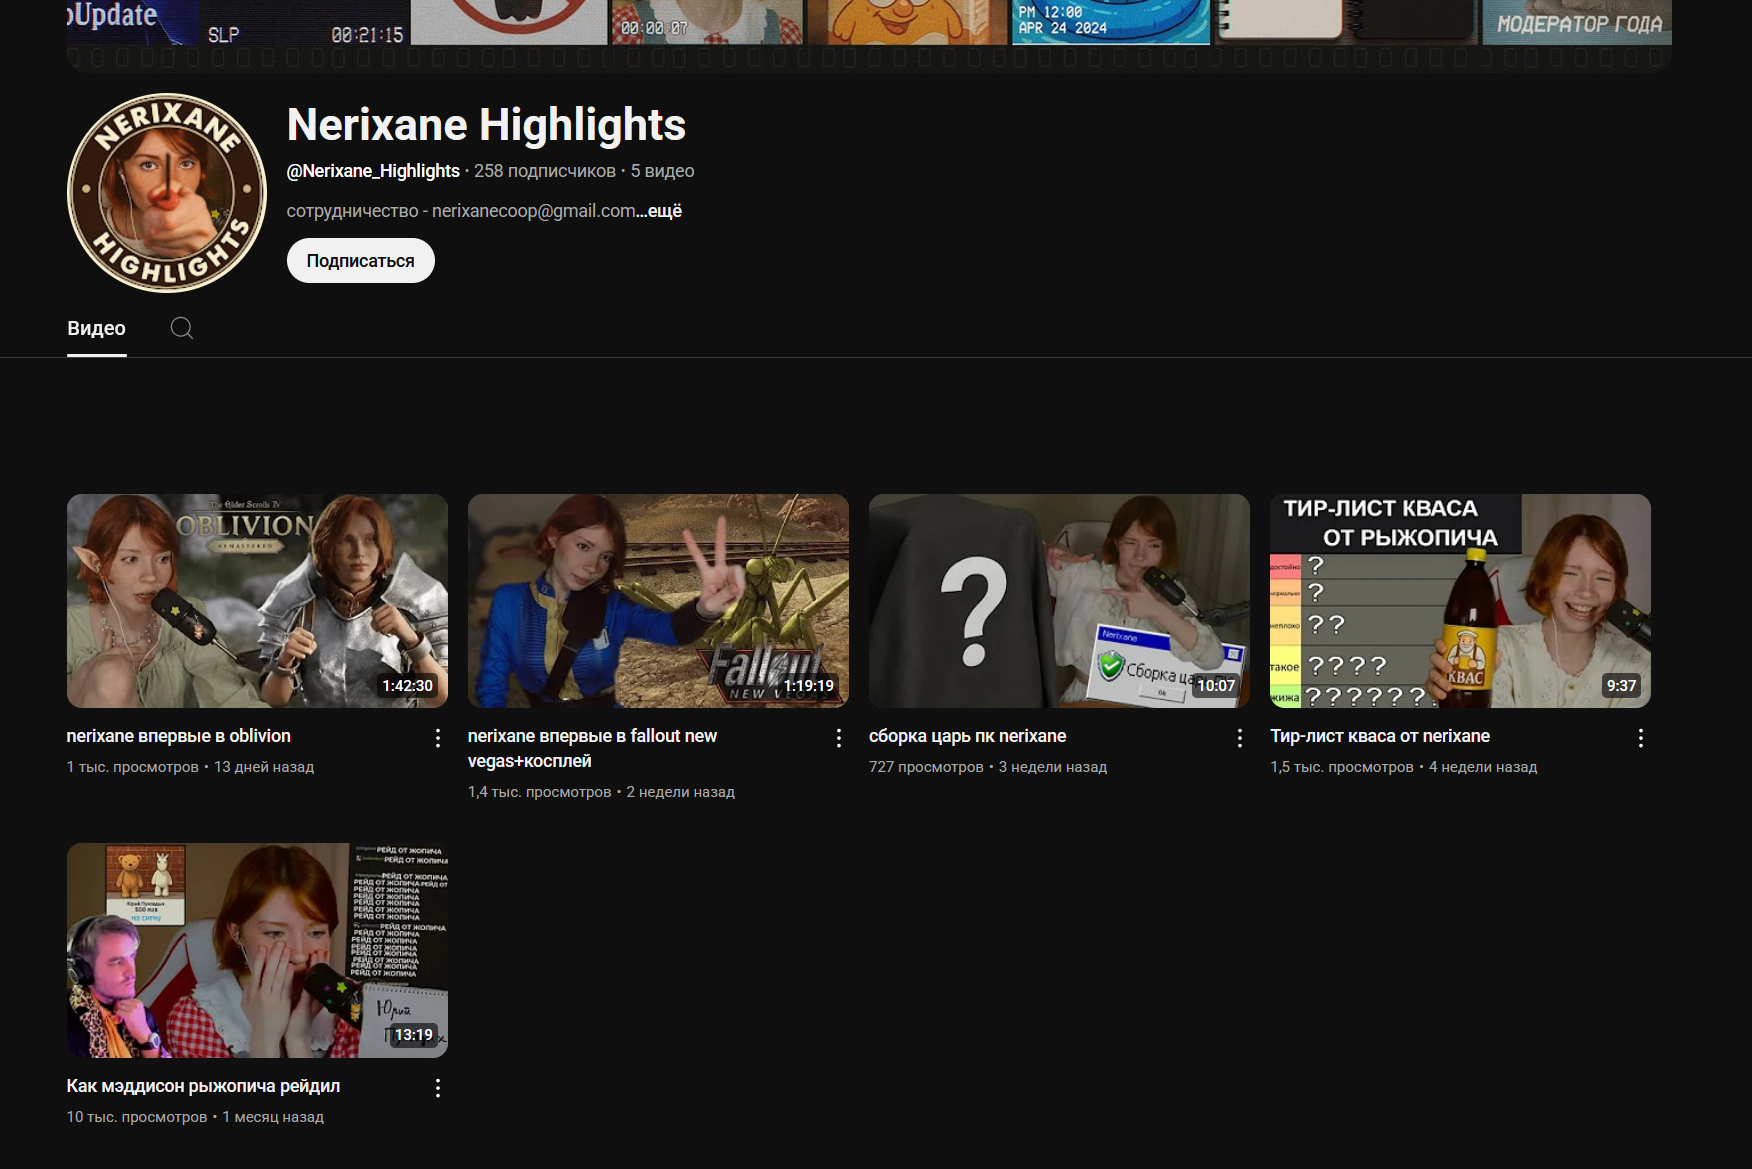1752x1169 pixels.
Task: Click the 9:37 duration badge
Action: pos(1621,686)
